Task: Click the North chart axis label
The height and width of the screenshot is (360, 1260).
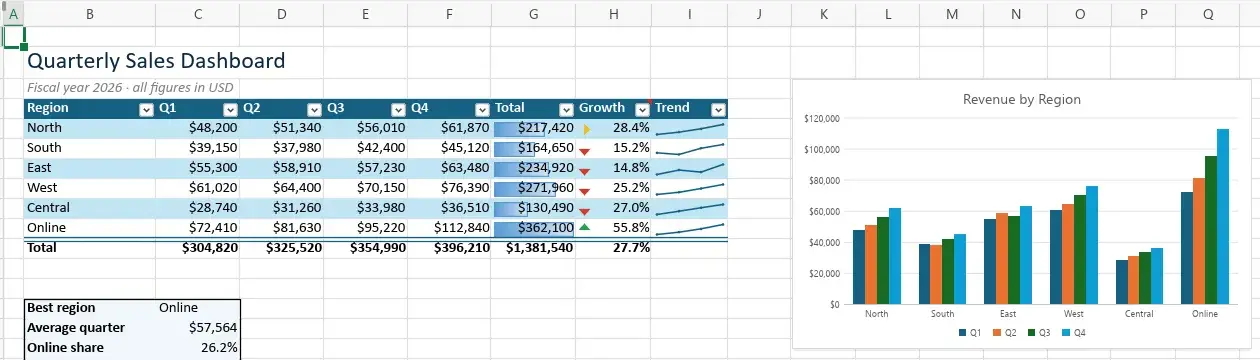Action: [x=876, y=314]
